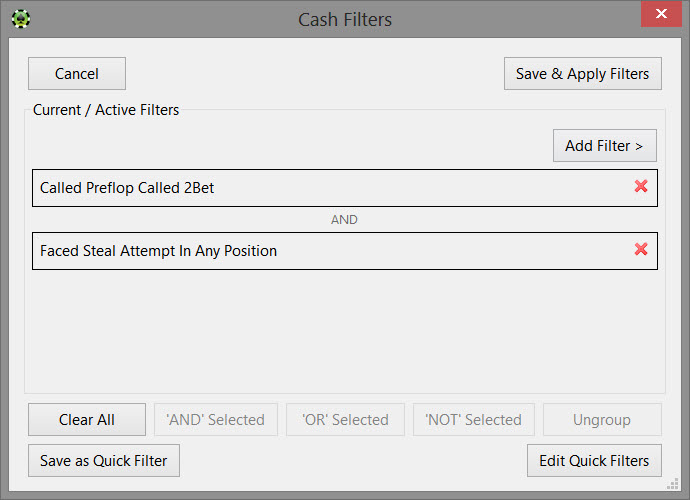Viewport: 690px width, 500px height.
Task: Click the Current / Active Filters group label
Action: (x=106, y=110)
